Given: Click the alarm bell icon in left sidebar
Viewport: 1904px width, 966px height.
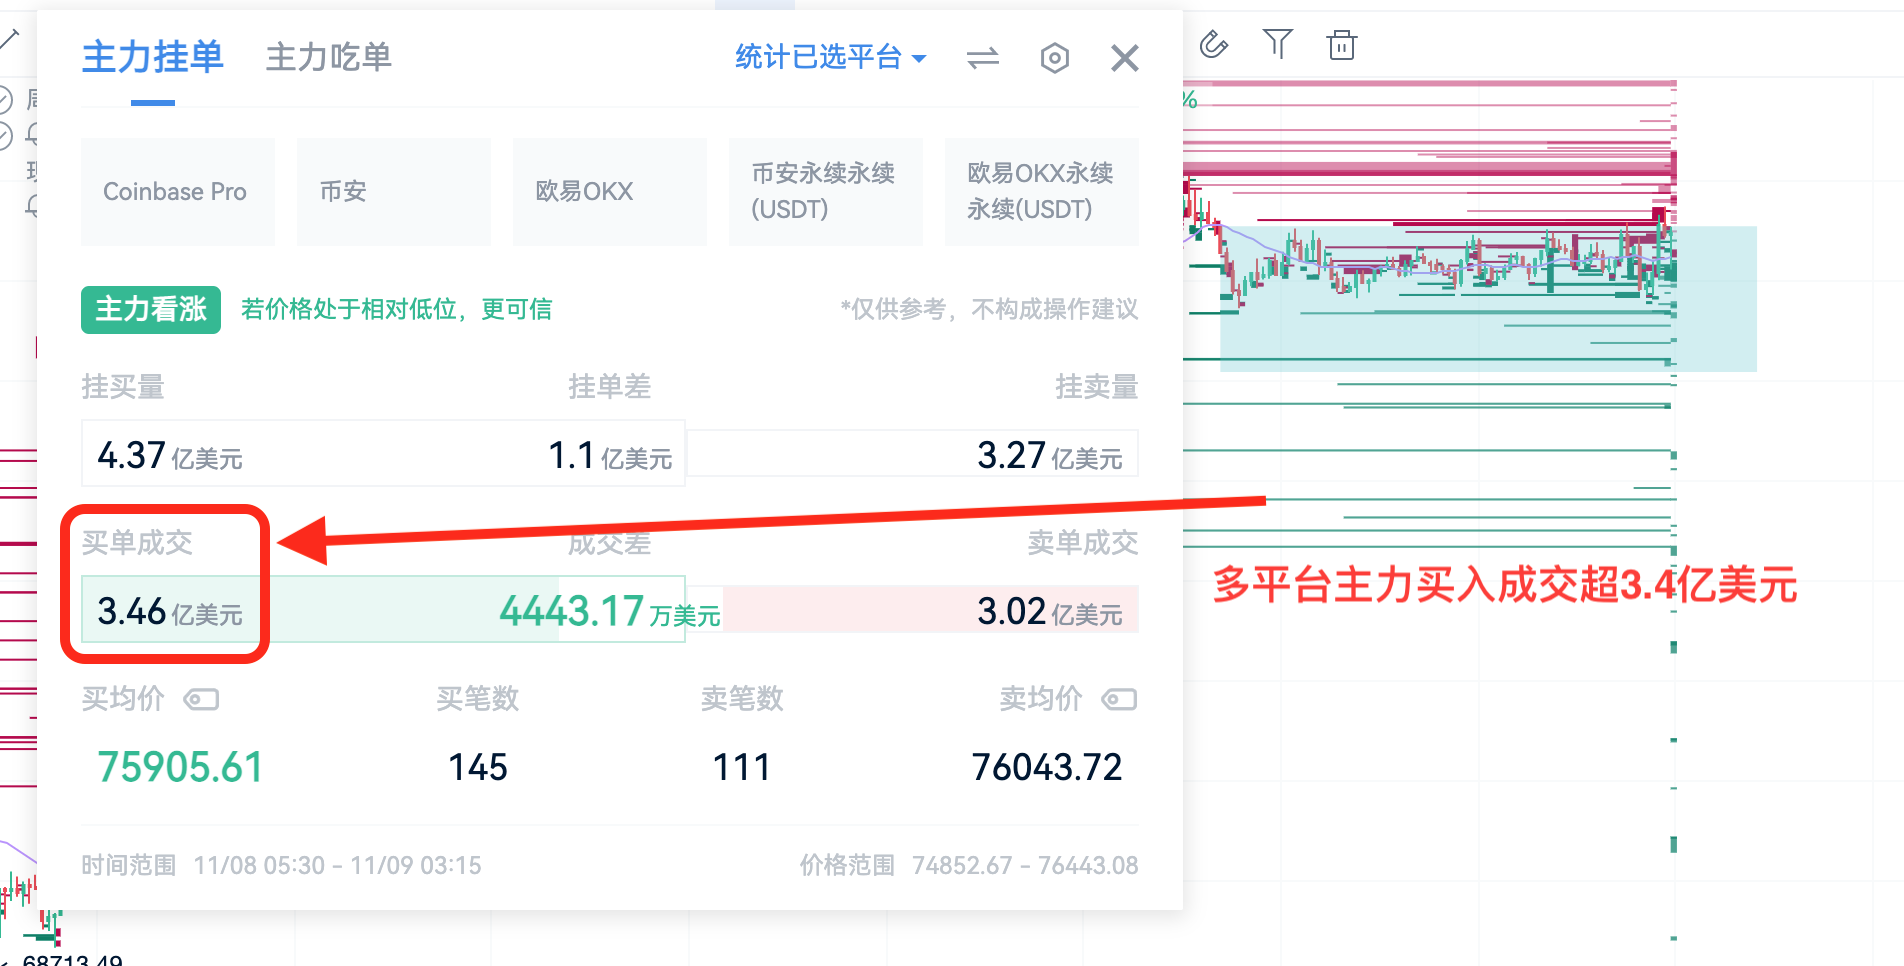Looking at the screenshot, I should [x=31, y=135].
